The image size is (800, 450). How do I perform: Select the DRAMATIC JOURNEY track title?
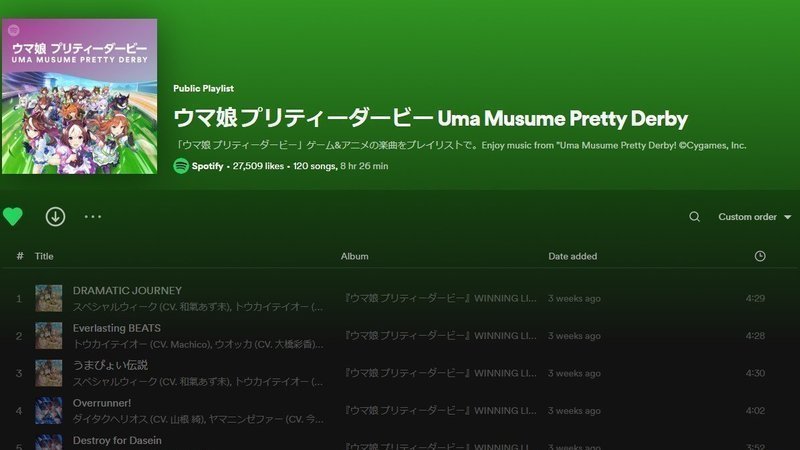coord(127,291)
